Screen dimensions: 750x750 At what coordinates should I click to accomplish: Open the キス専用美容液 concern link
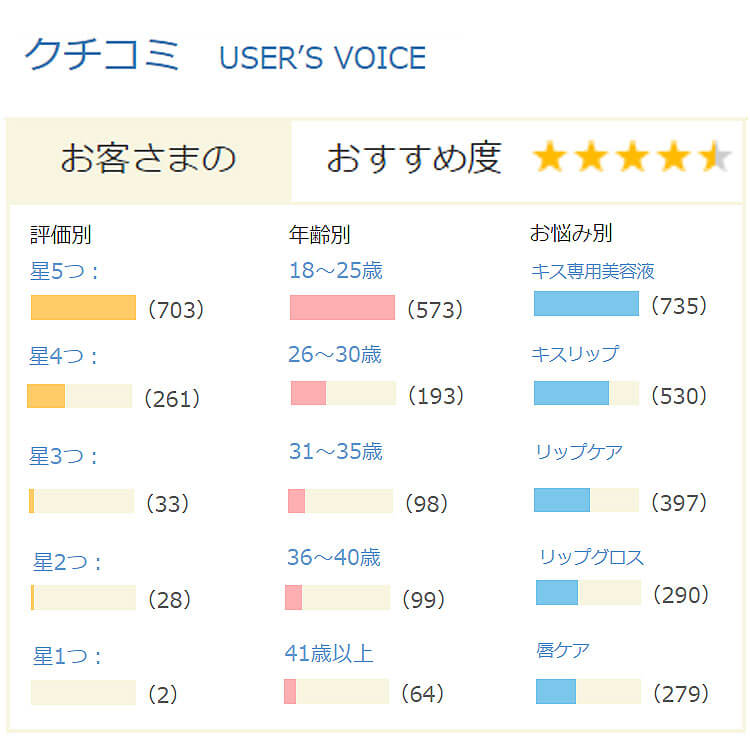[593, 271]
